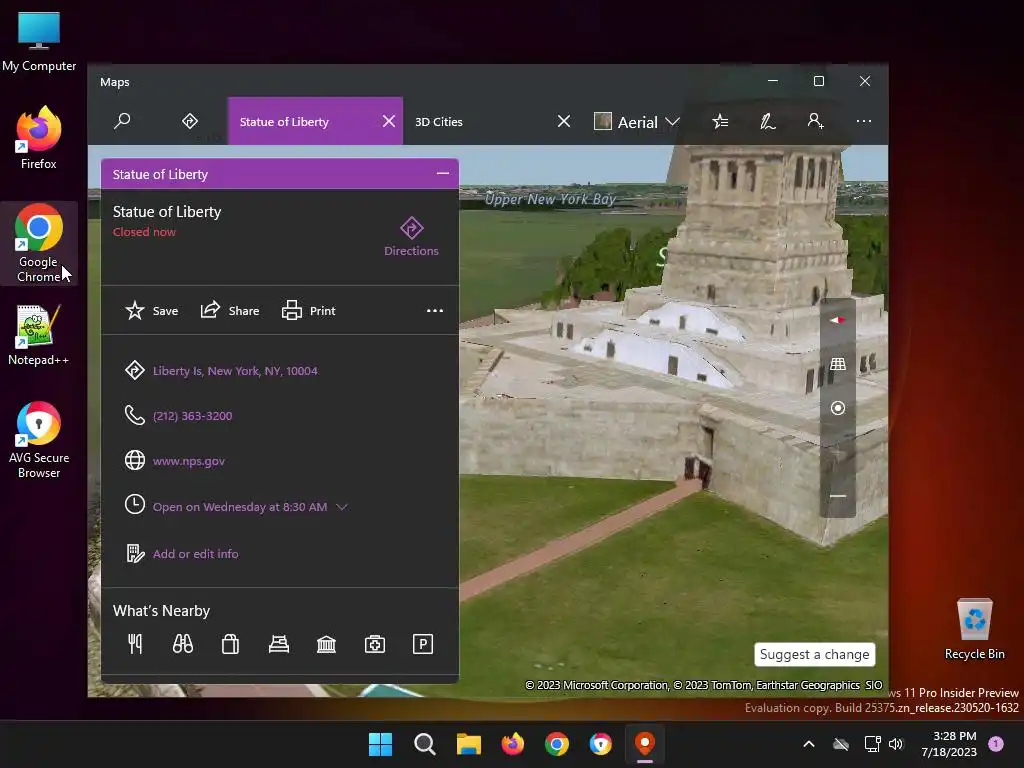Viewport: 1024px width, 768px height.
Task: Show my location on the map
Action: tap(837, 408)
